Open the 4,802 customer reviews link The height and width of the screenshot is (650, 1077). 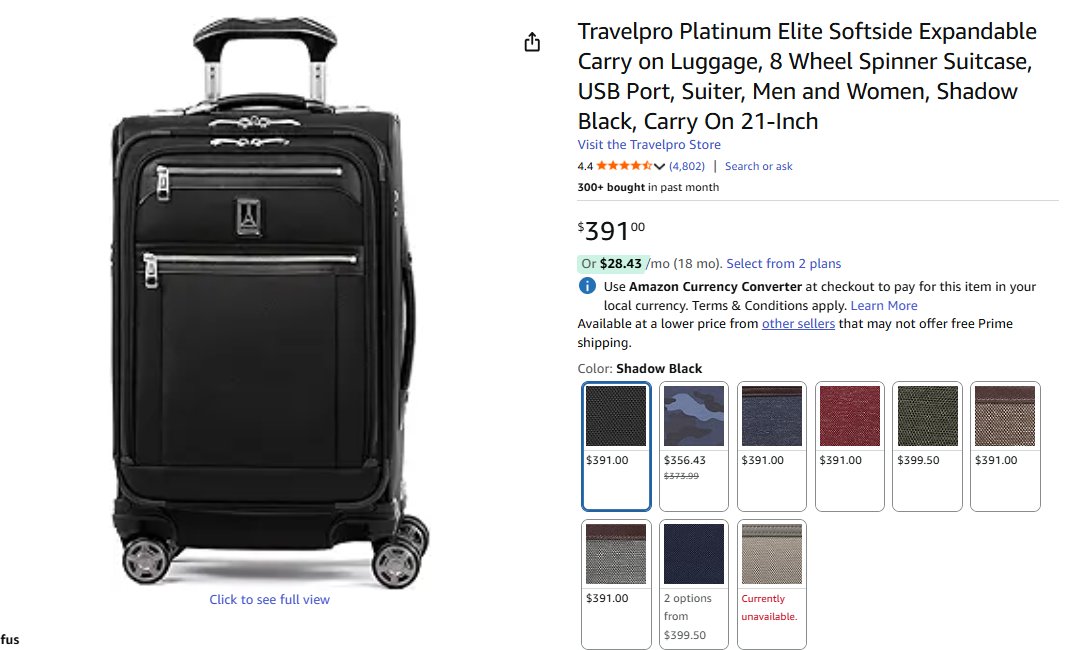click(687, 166)
